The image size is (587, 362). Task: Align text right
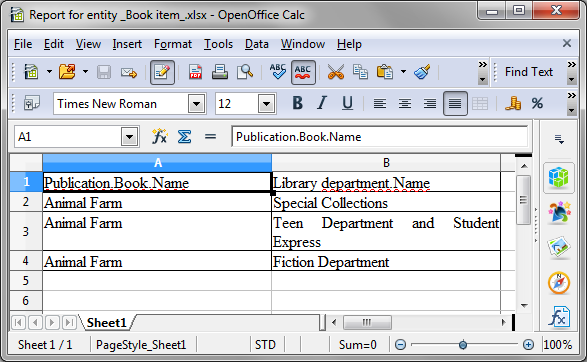pyautogui.click(x=430, y=103)
